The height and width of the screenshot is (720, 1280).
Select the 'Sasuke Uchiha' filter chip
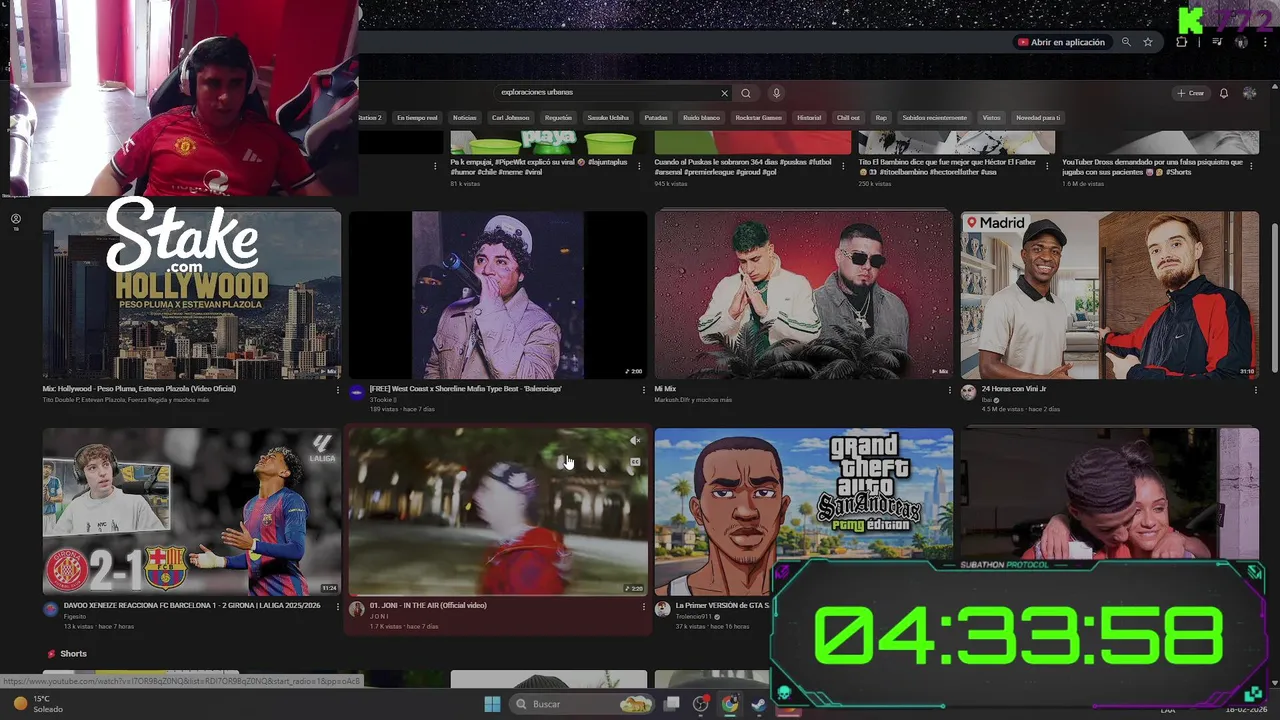click(x=608, y=117)
